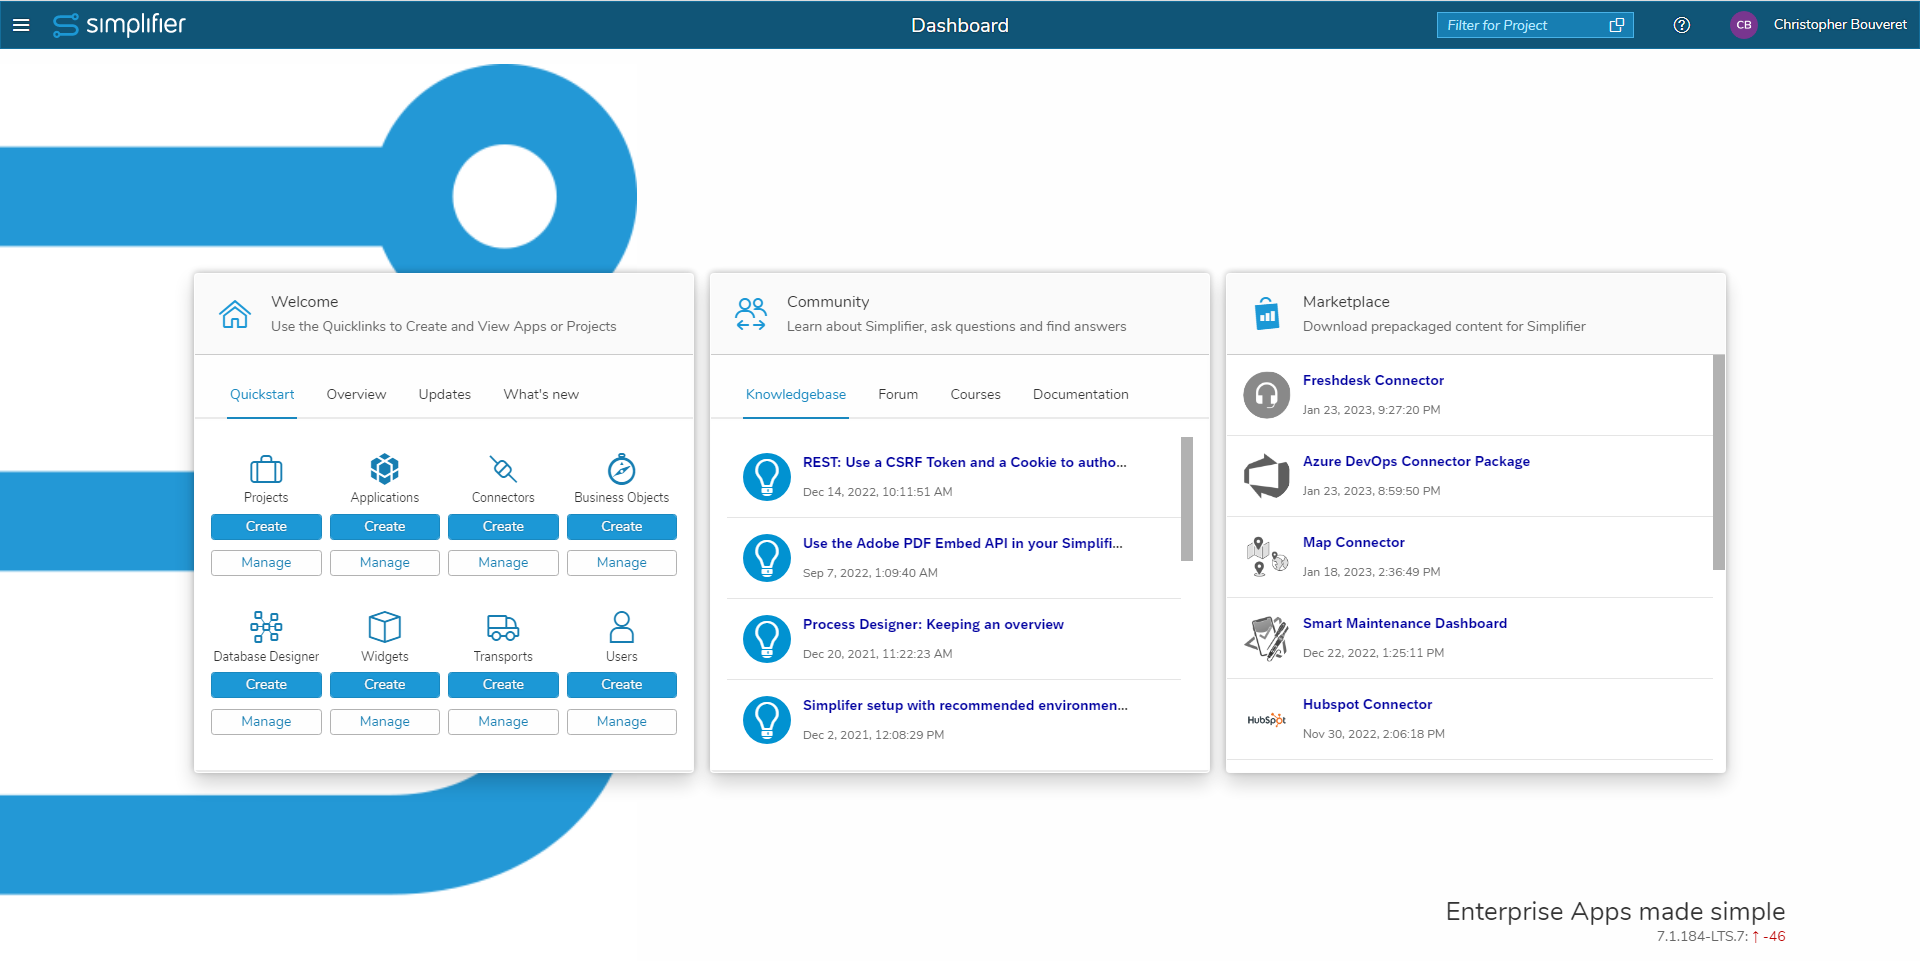Open the Transports truck icon
This screenshot has width=1920, height=961.
point(503,628)
